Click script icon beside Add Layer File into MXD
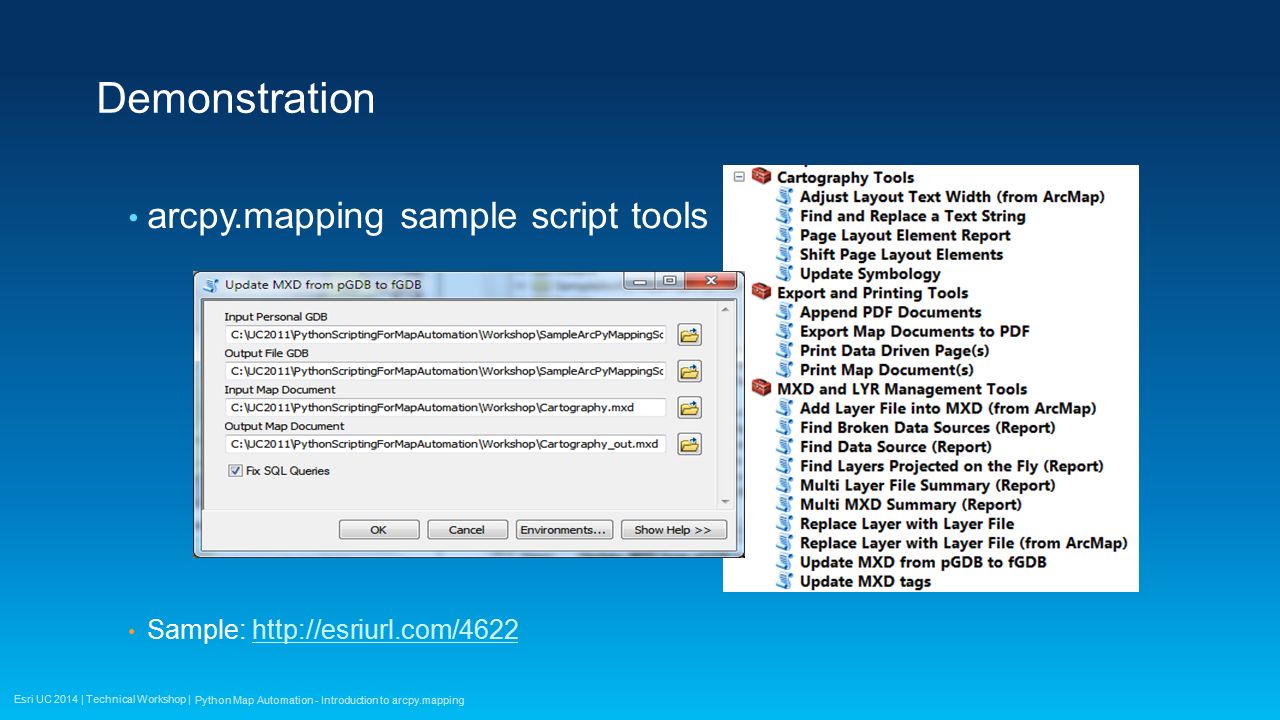Viewport: 1280px width, 720px height. [785, 408]
